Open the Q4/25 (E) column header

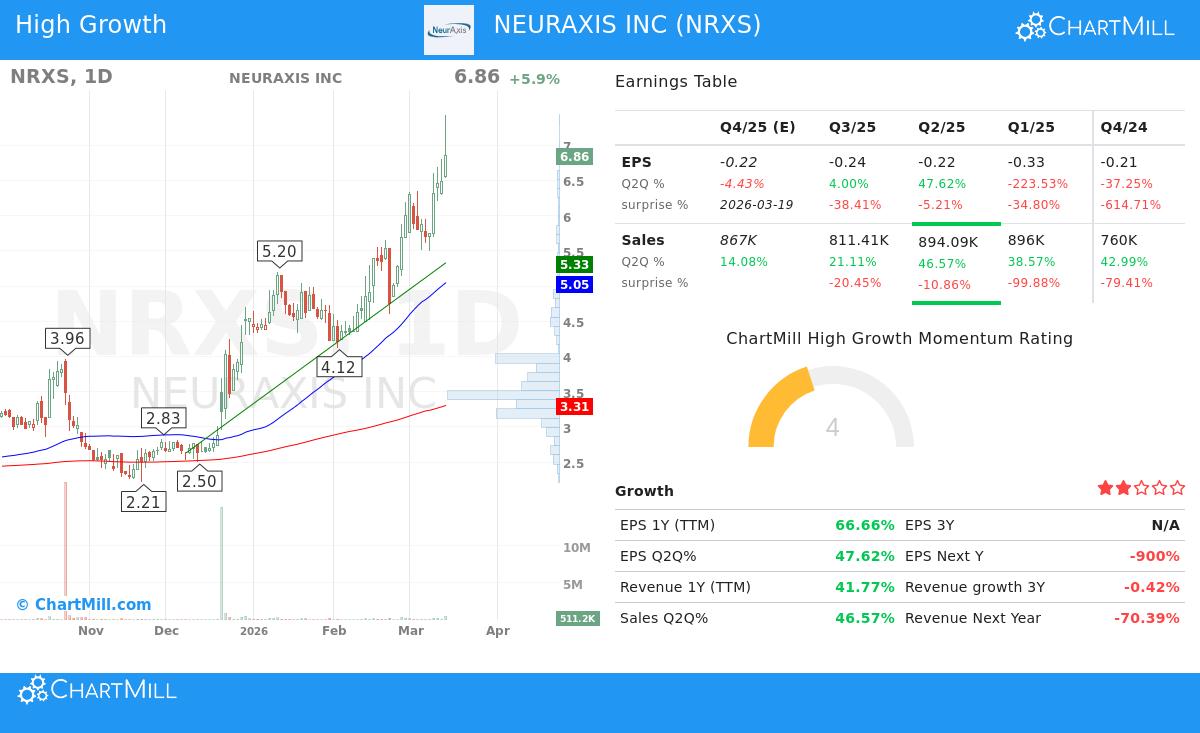(757, 127)
